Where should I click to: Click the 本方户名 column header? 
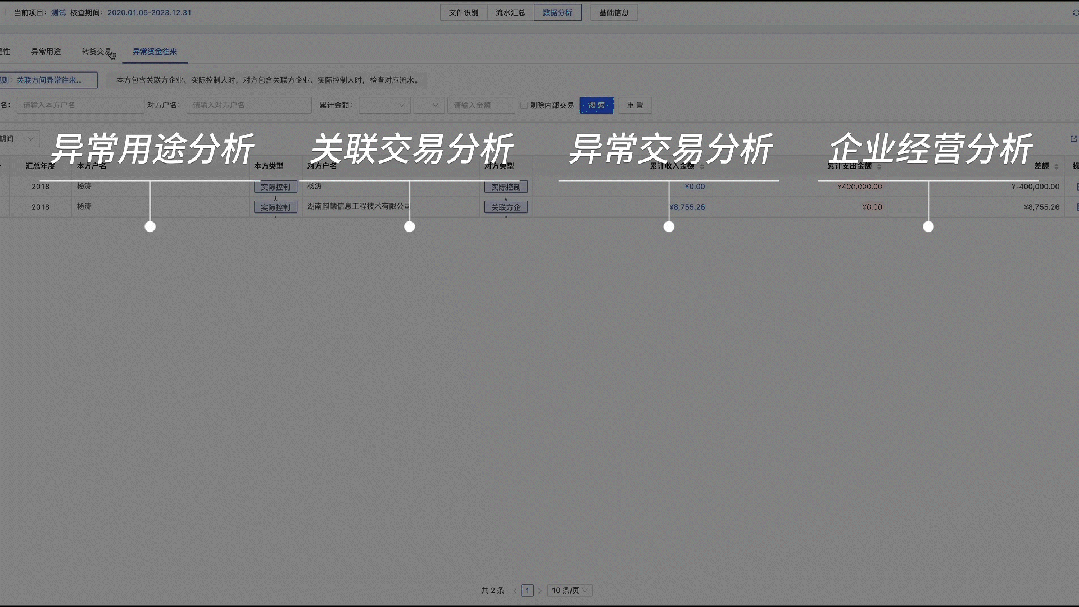[x=92, y=166]
